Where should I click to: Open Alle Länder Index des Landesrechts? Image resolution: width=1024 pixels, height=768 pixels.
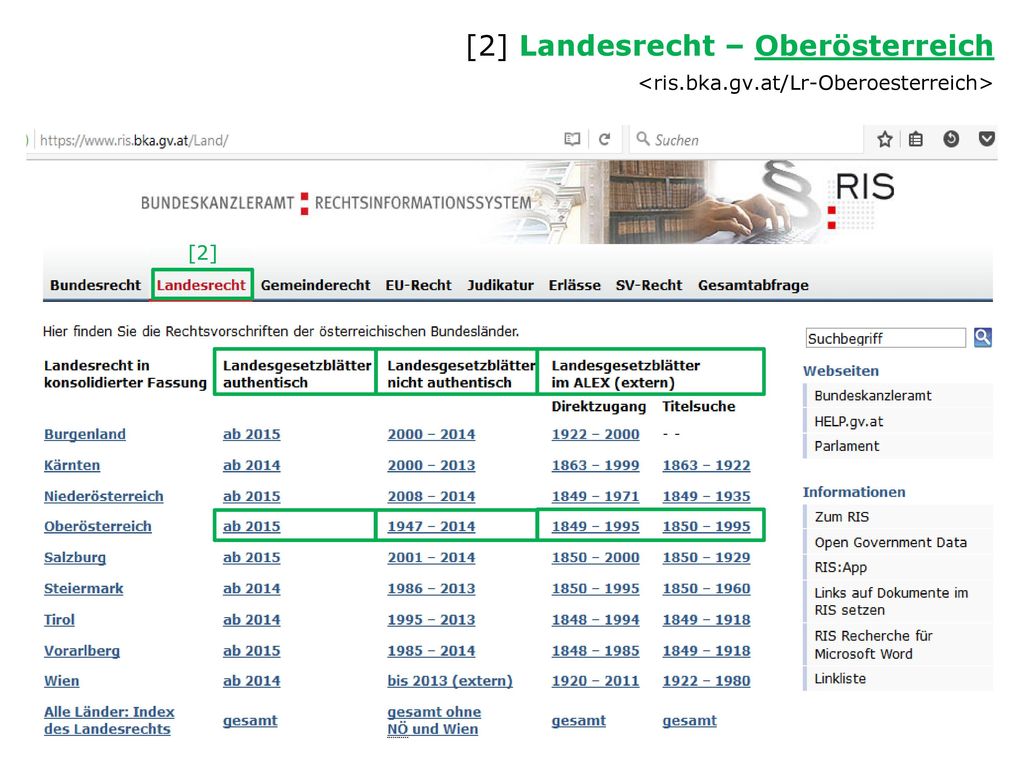click(109, 720)
